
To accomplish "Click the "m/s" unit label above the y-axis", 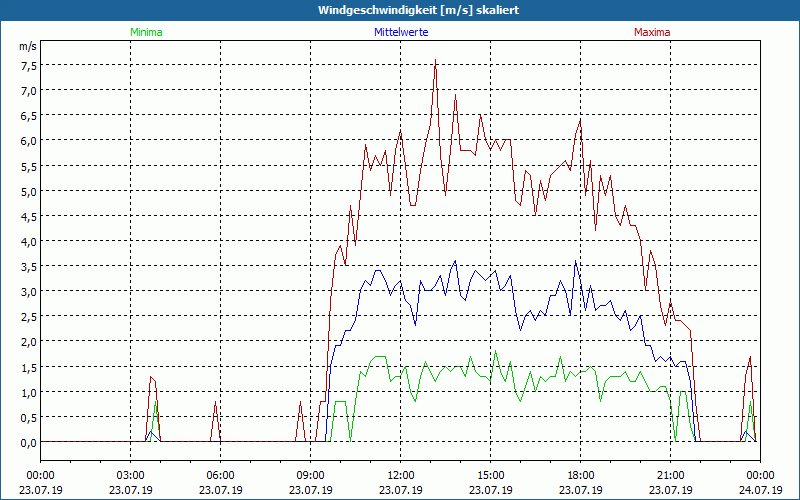I will click(x=28, y=46).
